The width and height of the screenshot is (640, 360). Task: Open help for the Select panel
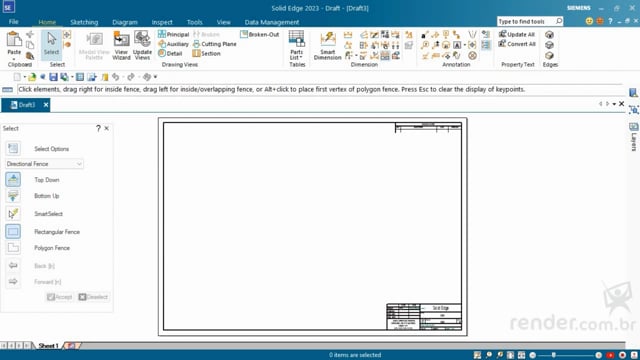pyautogui.click(x=98, y=128)
